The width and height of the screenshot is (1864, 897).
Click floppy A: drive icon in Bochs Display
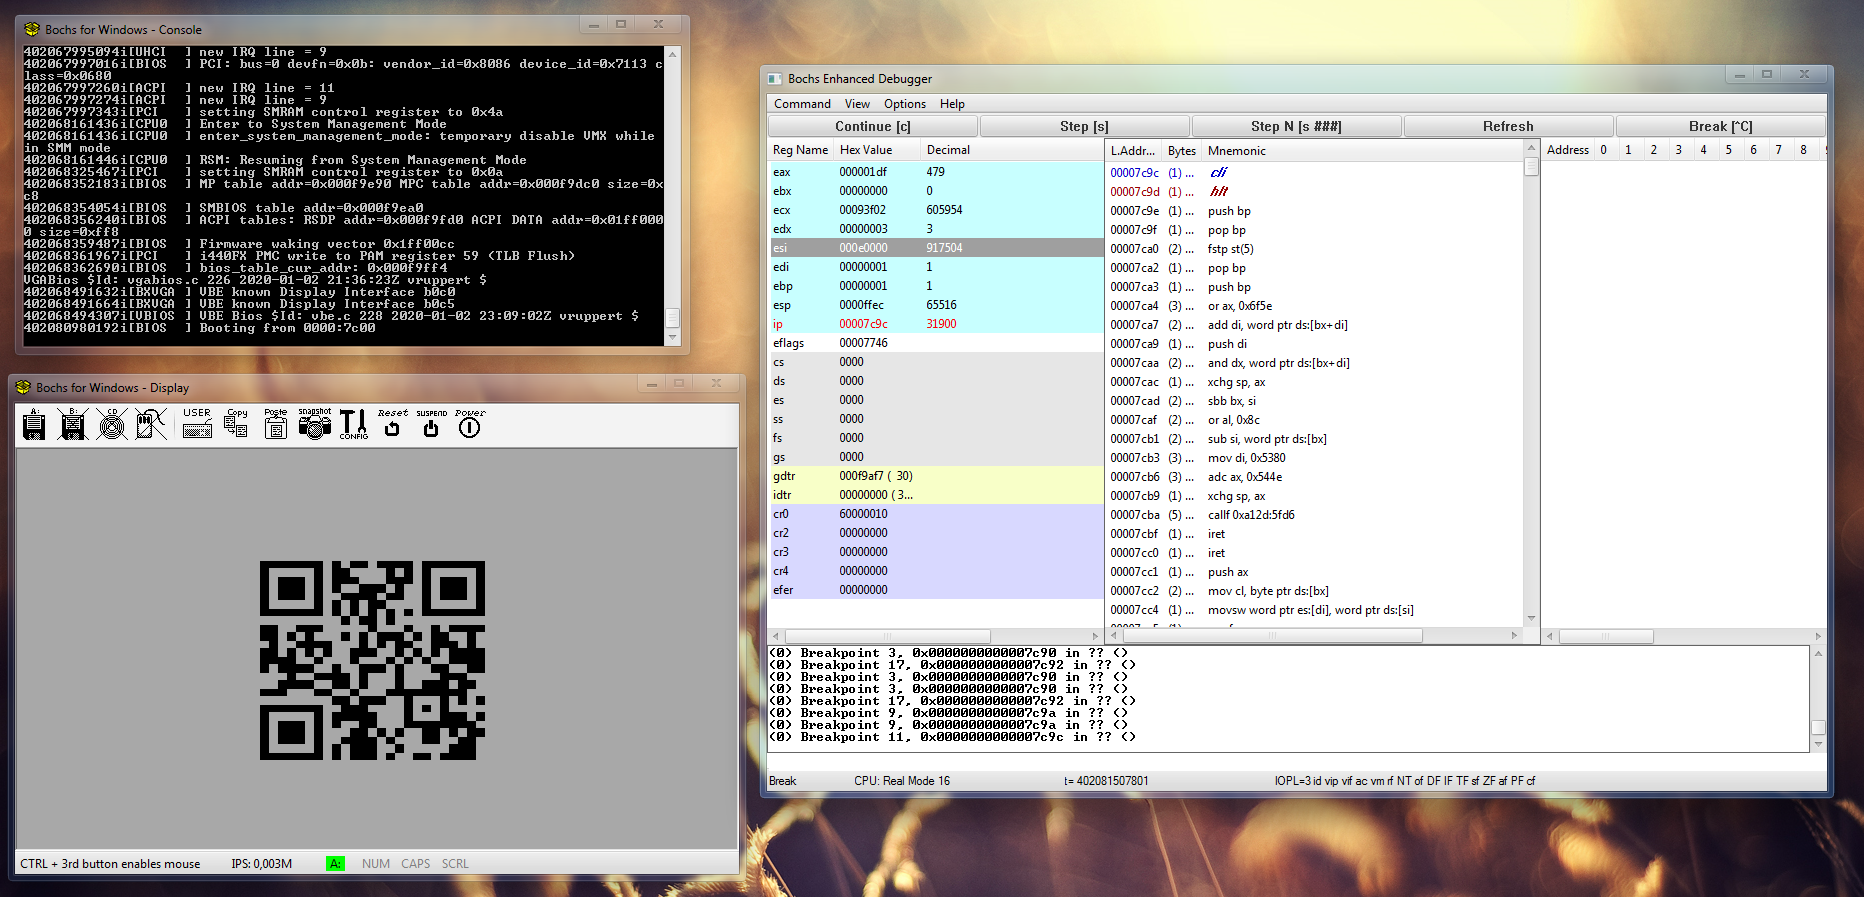point(34,425)
